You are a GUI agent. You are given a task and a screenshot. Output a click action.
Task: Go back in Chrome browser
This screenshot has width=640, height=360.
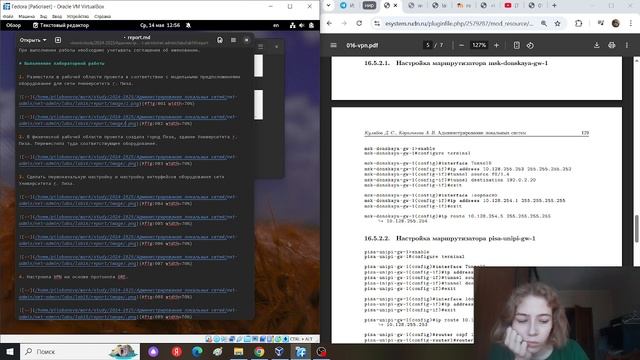pos(329,24)
